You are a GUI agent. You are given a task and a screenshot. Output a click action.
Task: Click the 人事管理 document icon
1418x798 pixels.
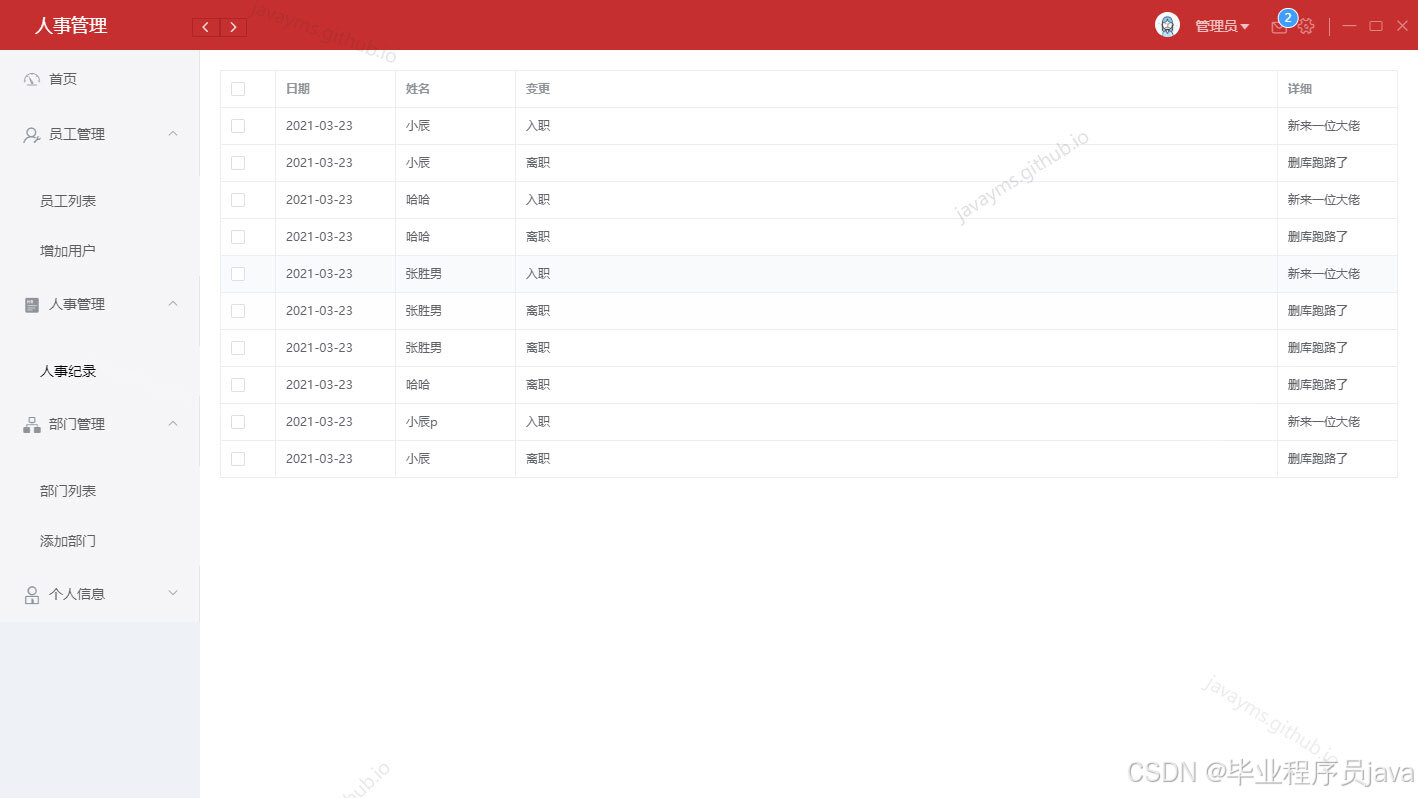pyautogui.click(x=32, y=305)
